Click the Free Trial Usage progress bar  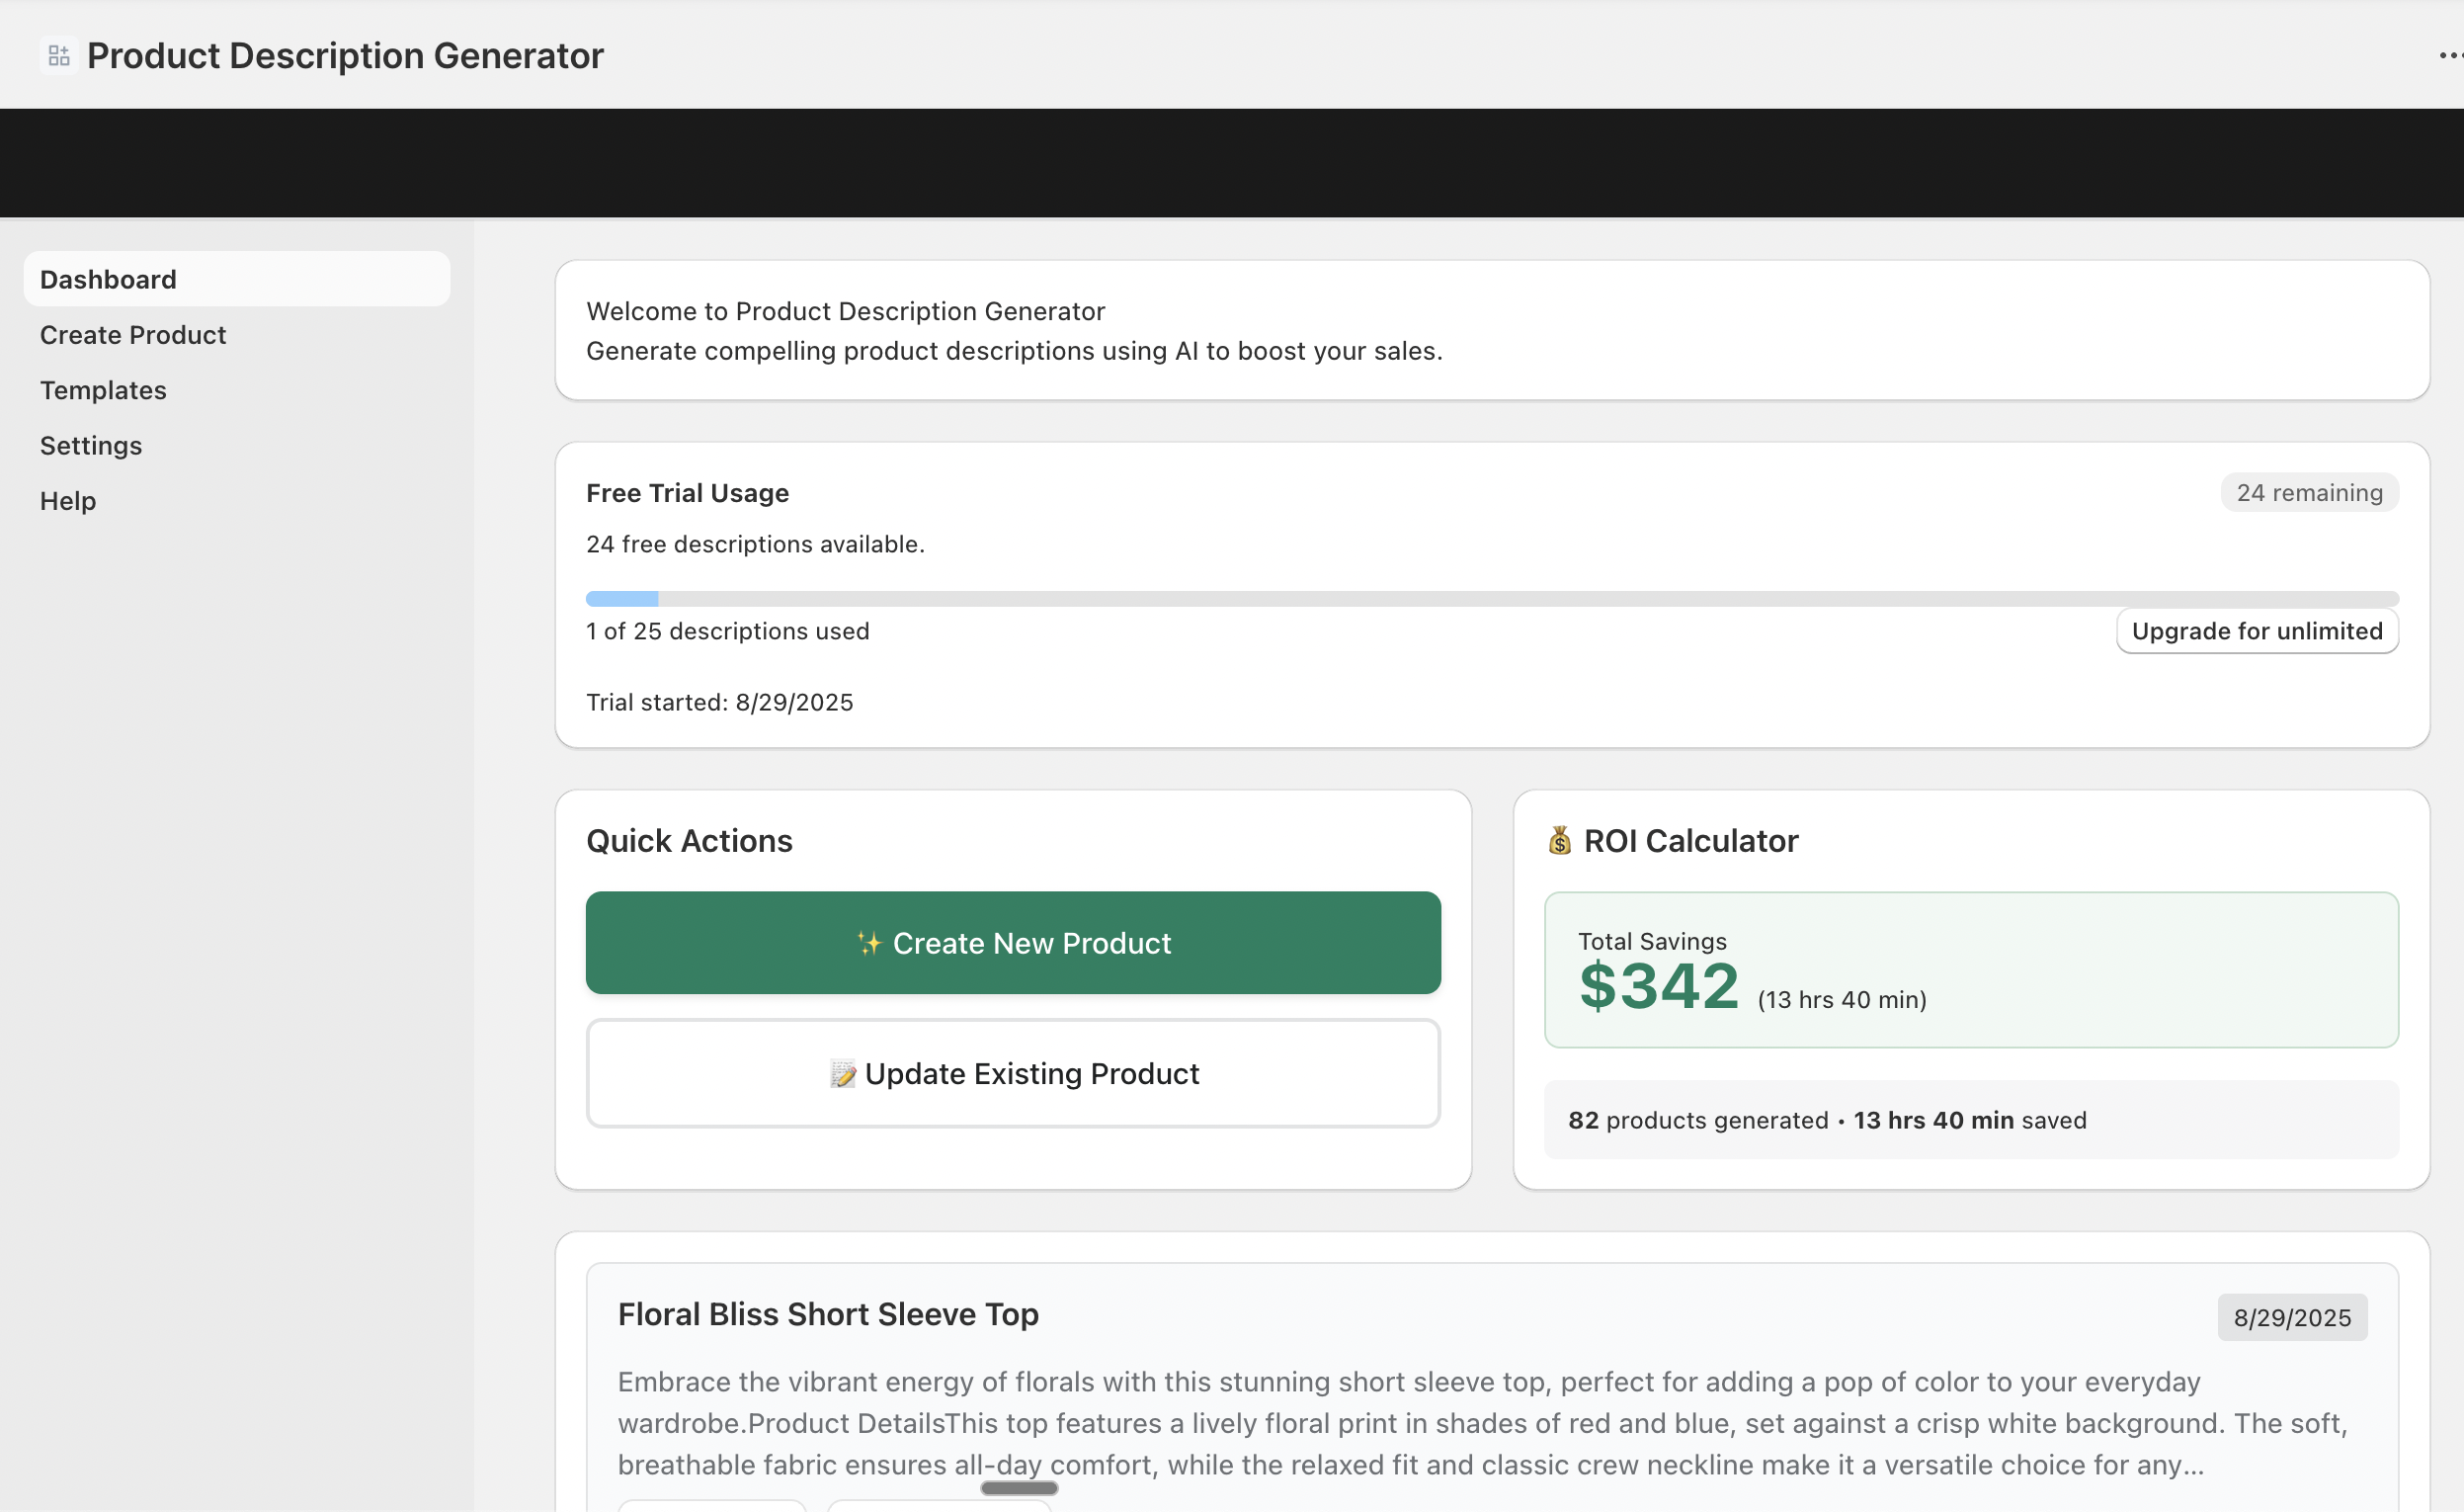[x=1491, y=598]
